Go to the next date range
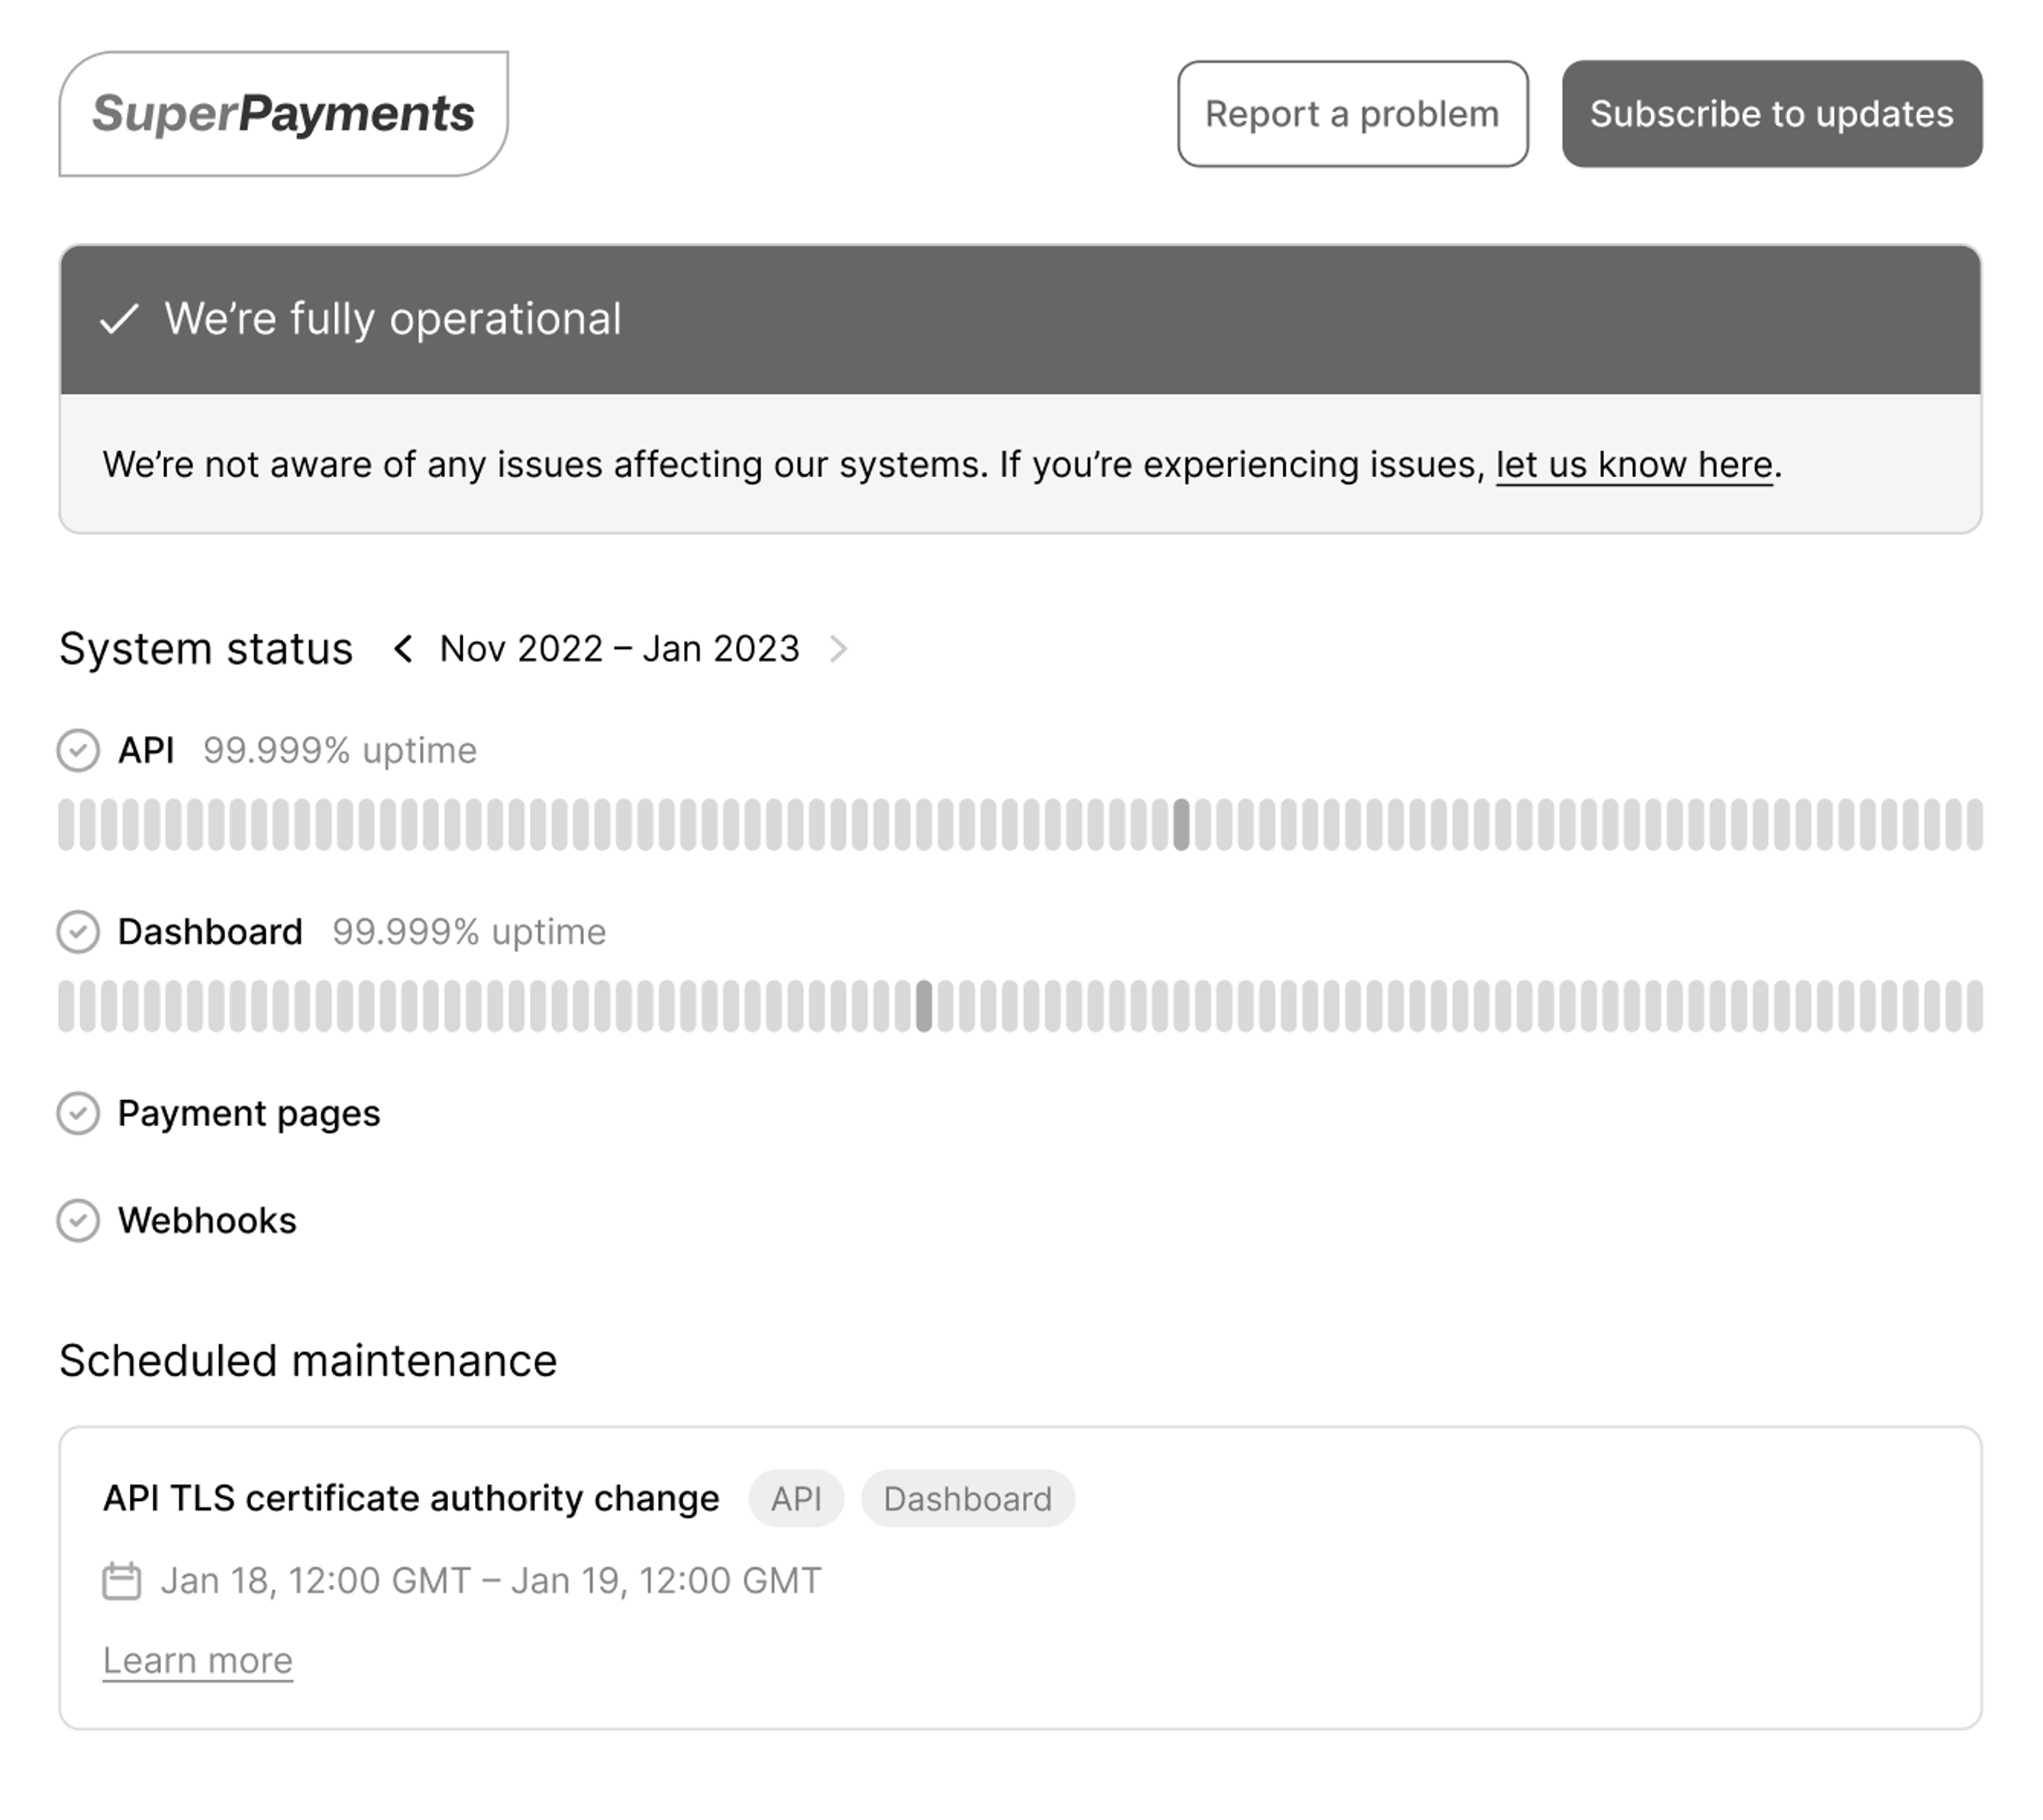The width and height of the screenshot is (2043, 1820). tap(839, 649)
